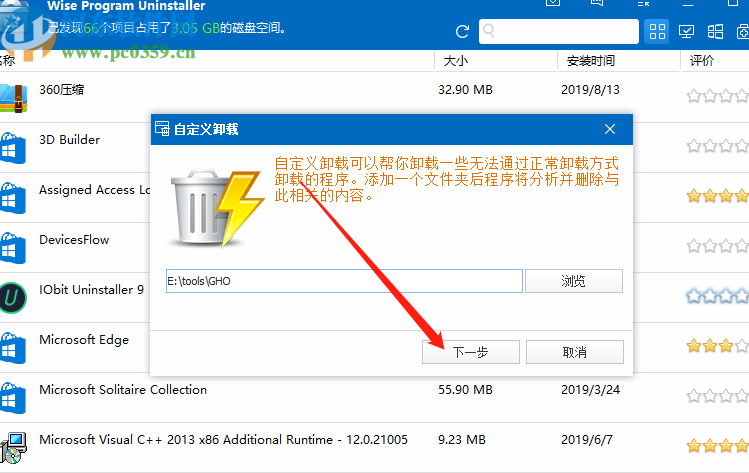This screenshot has width=749, height=473.
Task: Click the folder path field E:\tools\GHO
Action: [344, 281]
